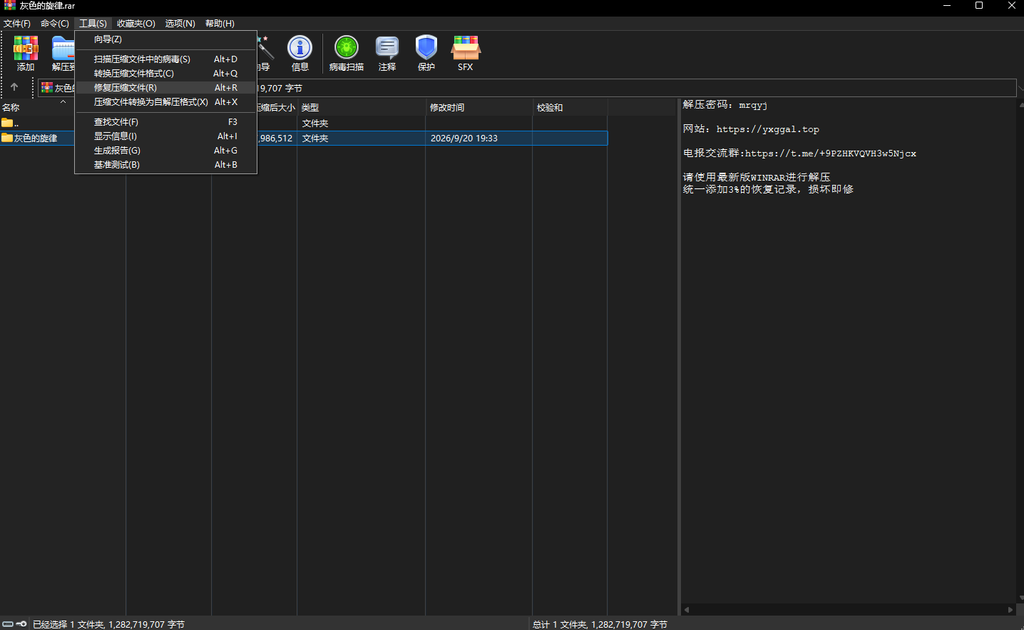Viewport: 1024px width, 630px height.
Task: Click the comment pane's right scroll arrow
Action: point(1010,610)
